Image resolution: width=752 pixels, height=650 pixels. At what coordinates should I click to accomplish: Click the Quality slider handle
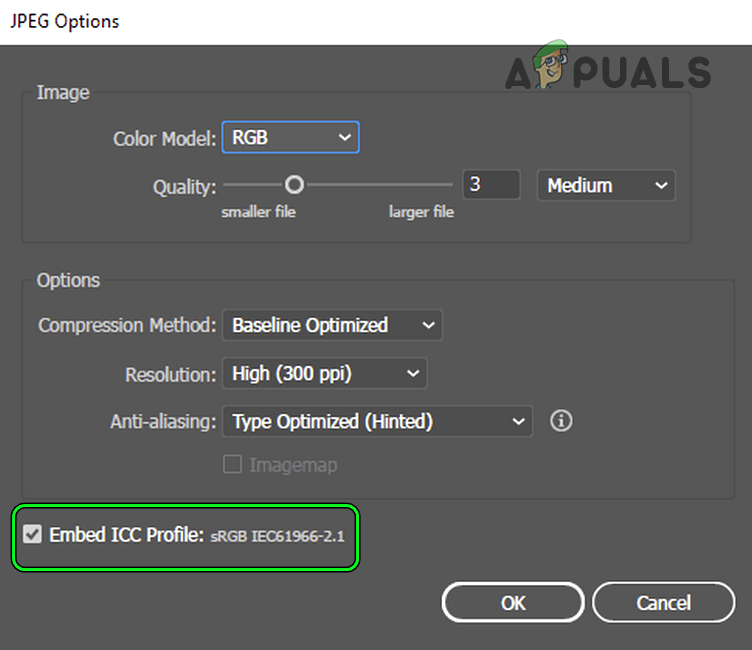tap(294, 185)
